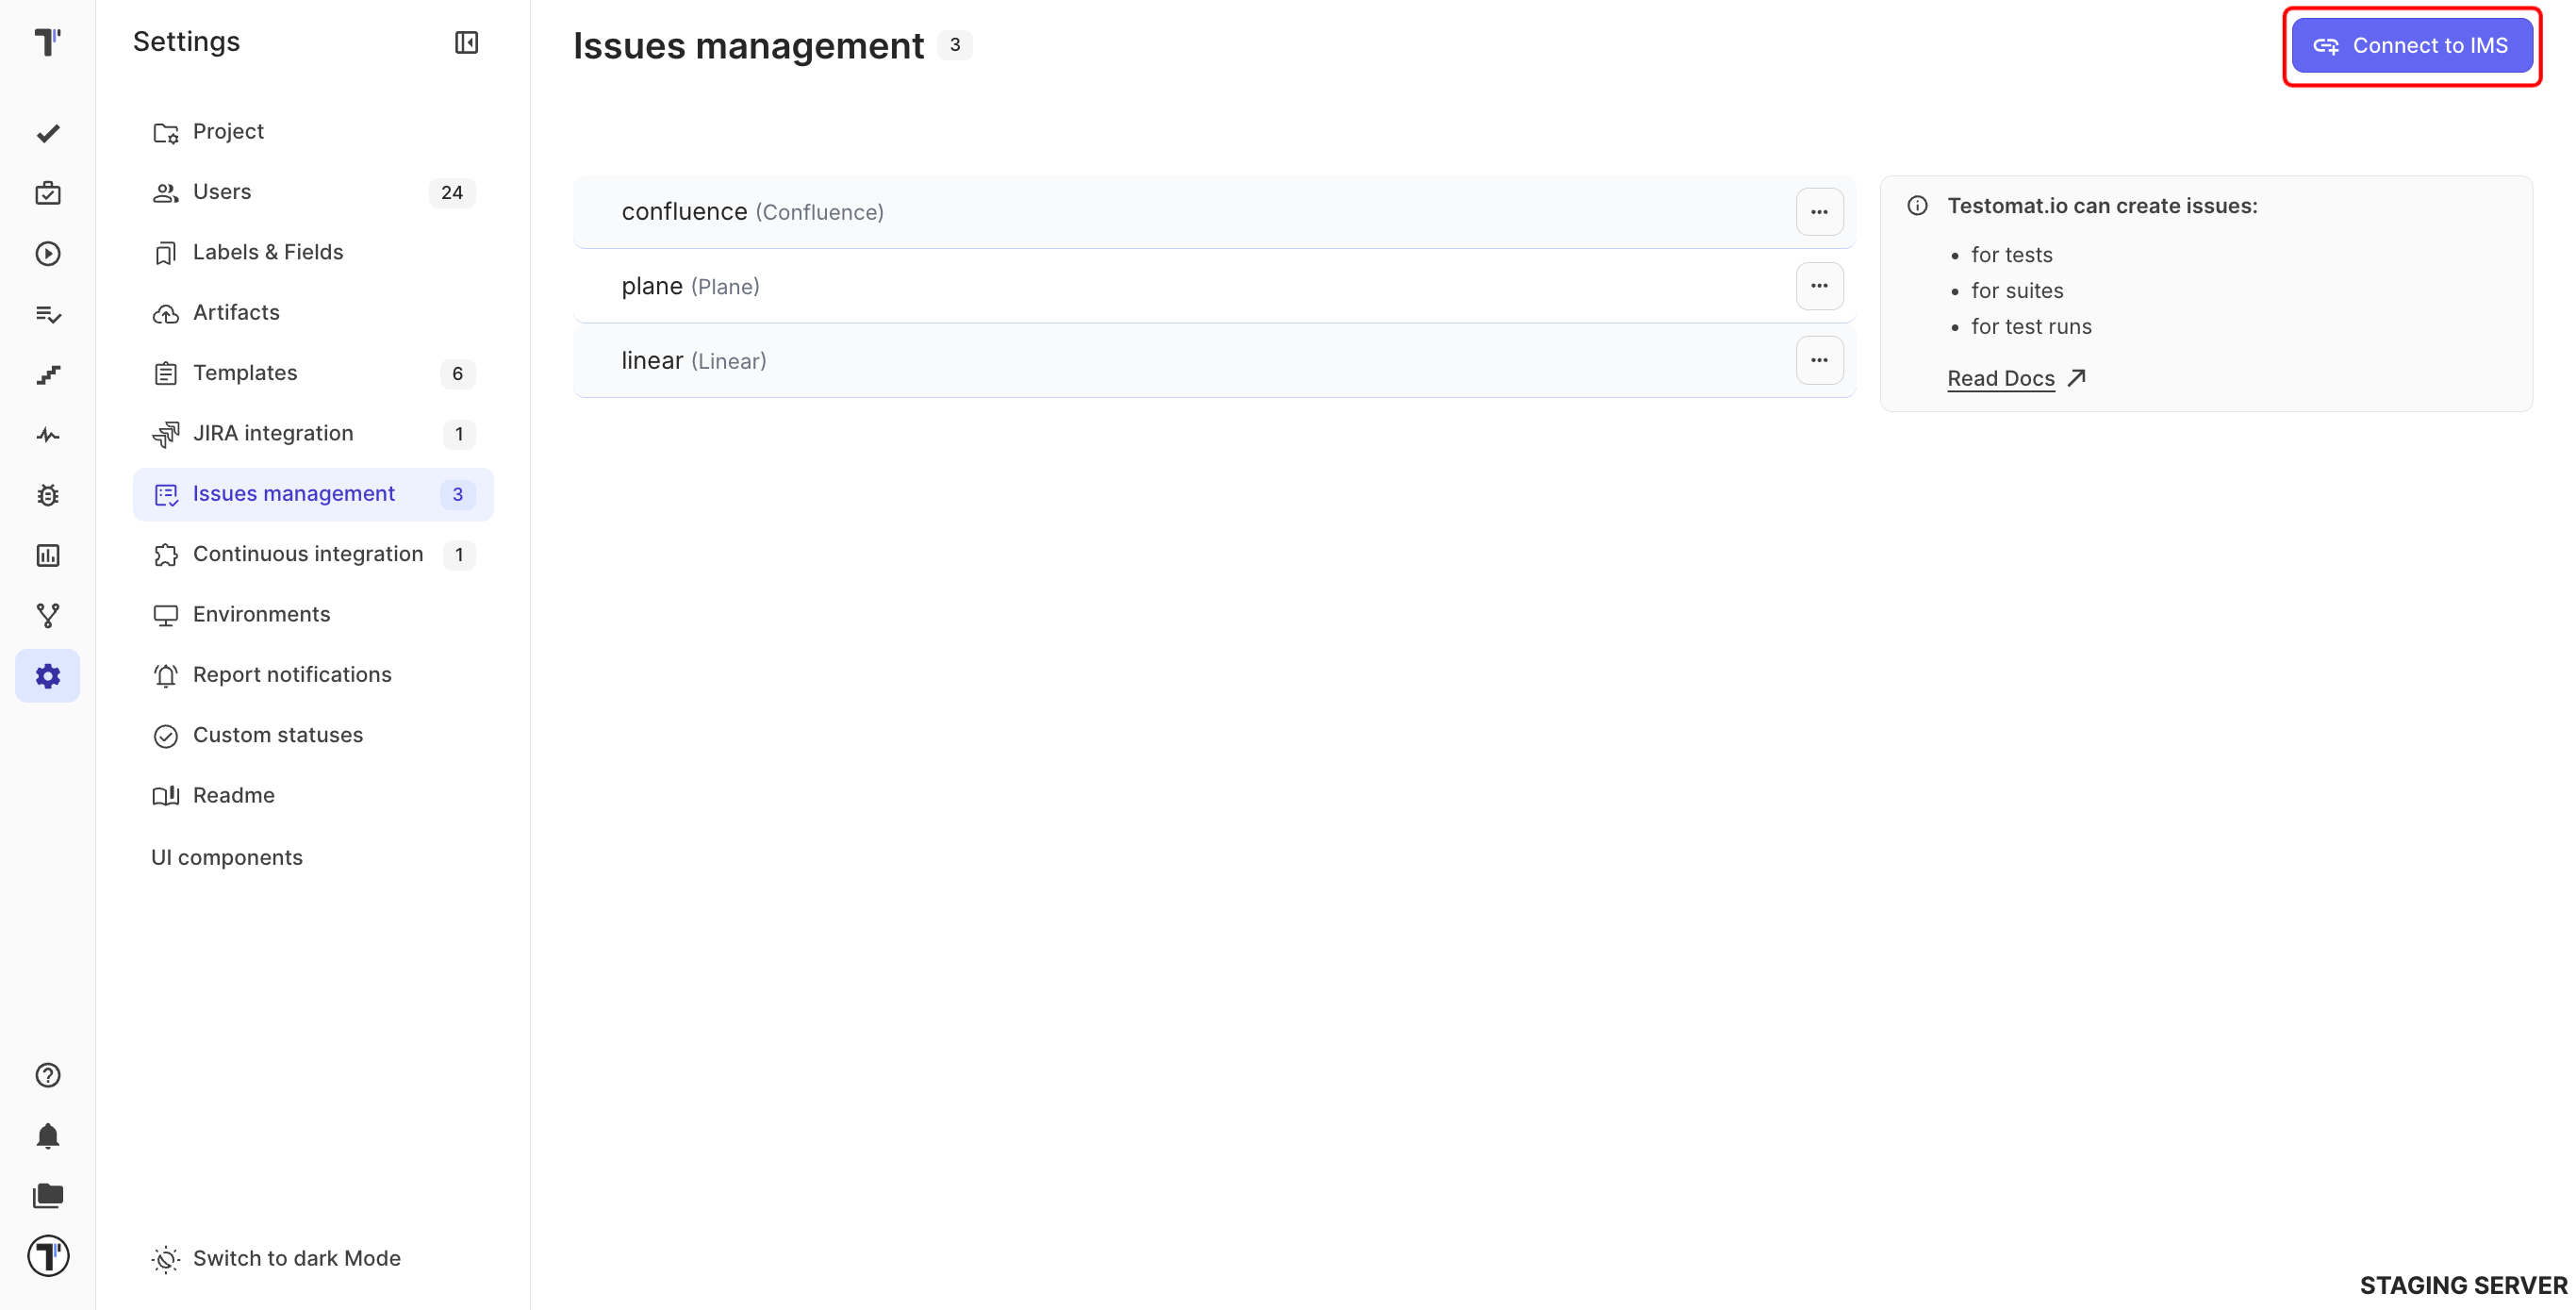Open options menu for confluence integration
This screenshot has height=1310, width=2576.
1819,212
